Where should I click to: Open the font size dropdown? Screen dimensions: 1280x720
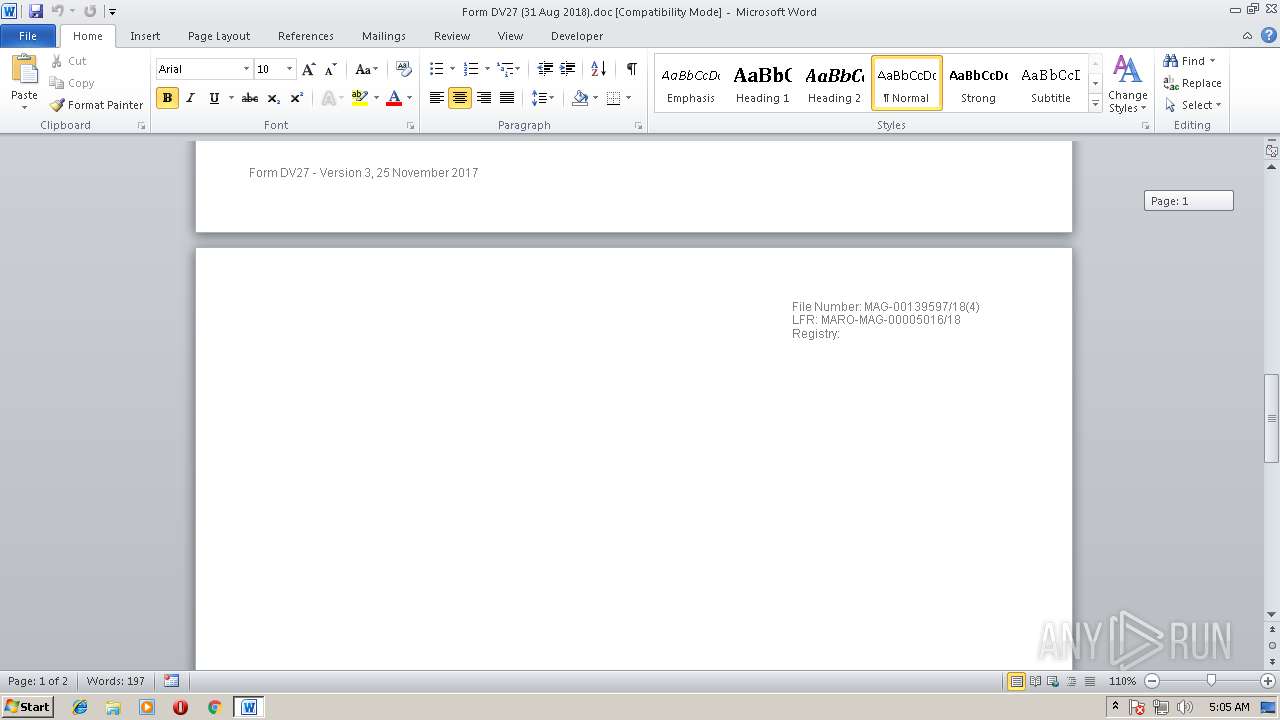pos(290,69)
